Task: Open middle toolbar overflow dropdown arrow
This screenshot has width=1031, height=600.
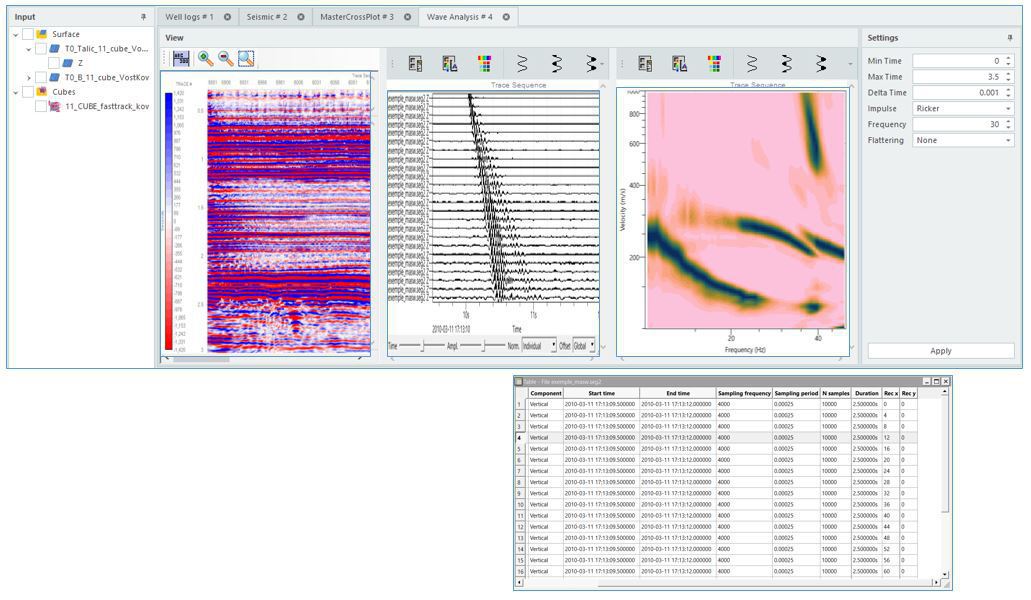Action: click(602, 64)
